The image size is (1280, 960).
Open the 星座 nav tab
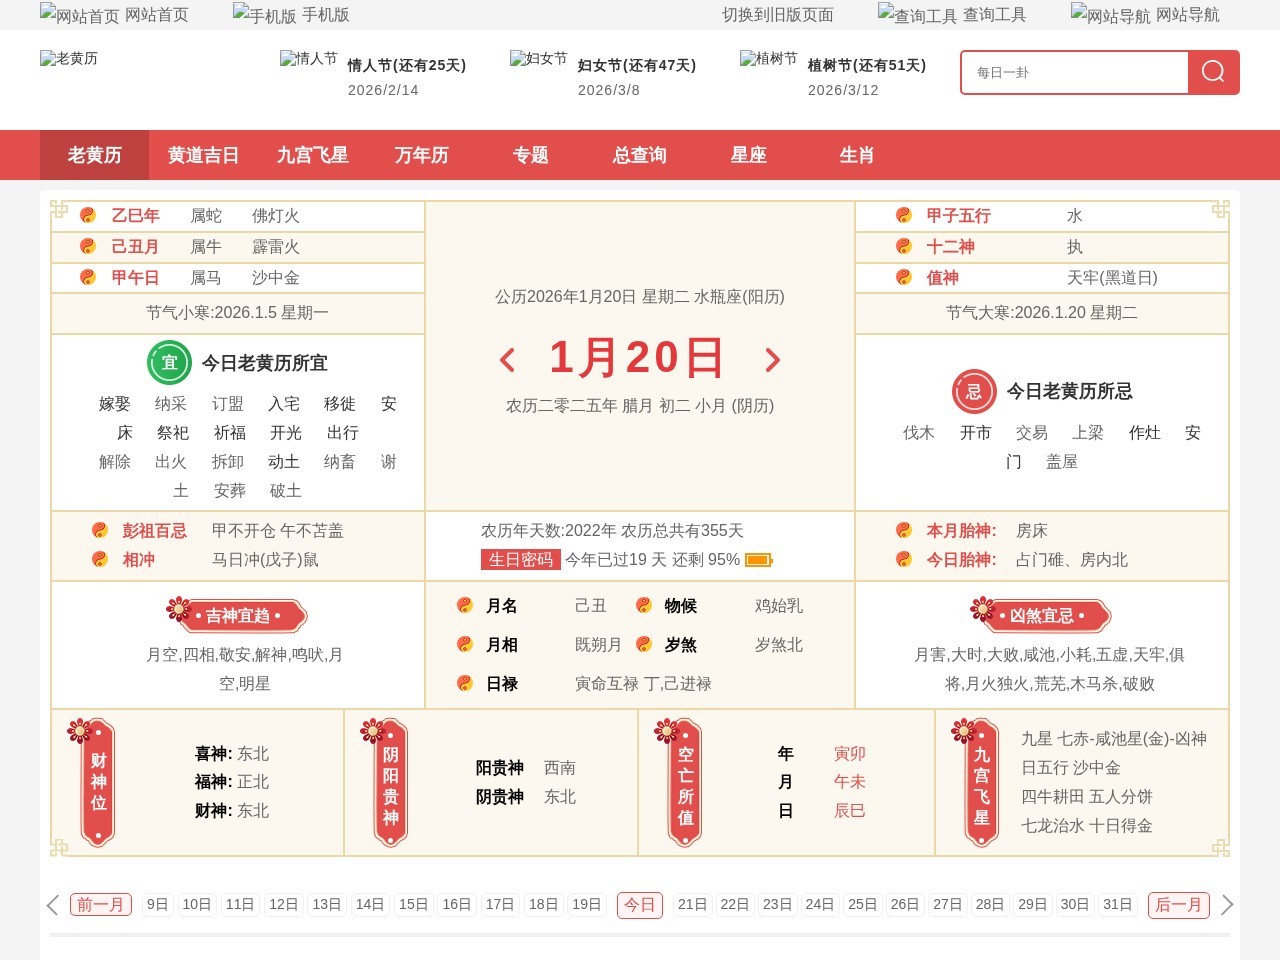click(x=748, y=155)
